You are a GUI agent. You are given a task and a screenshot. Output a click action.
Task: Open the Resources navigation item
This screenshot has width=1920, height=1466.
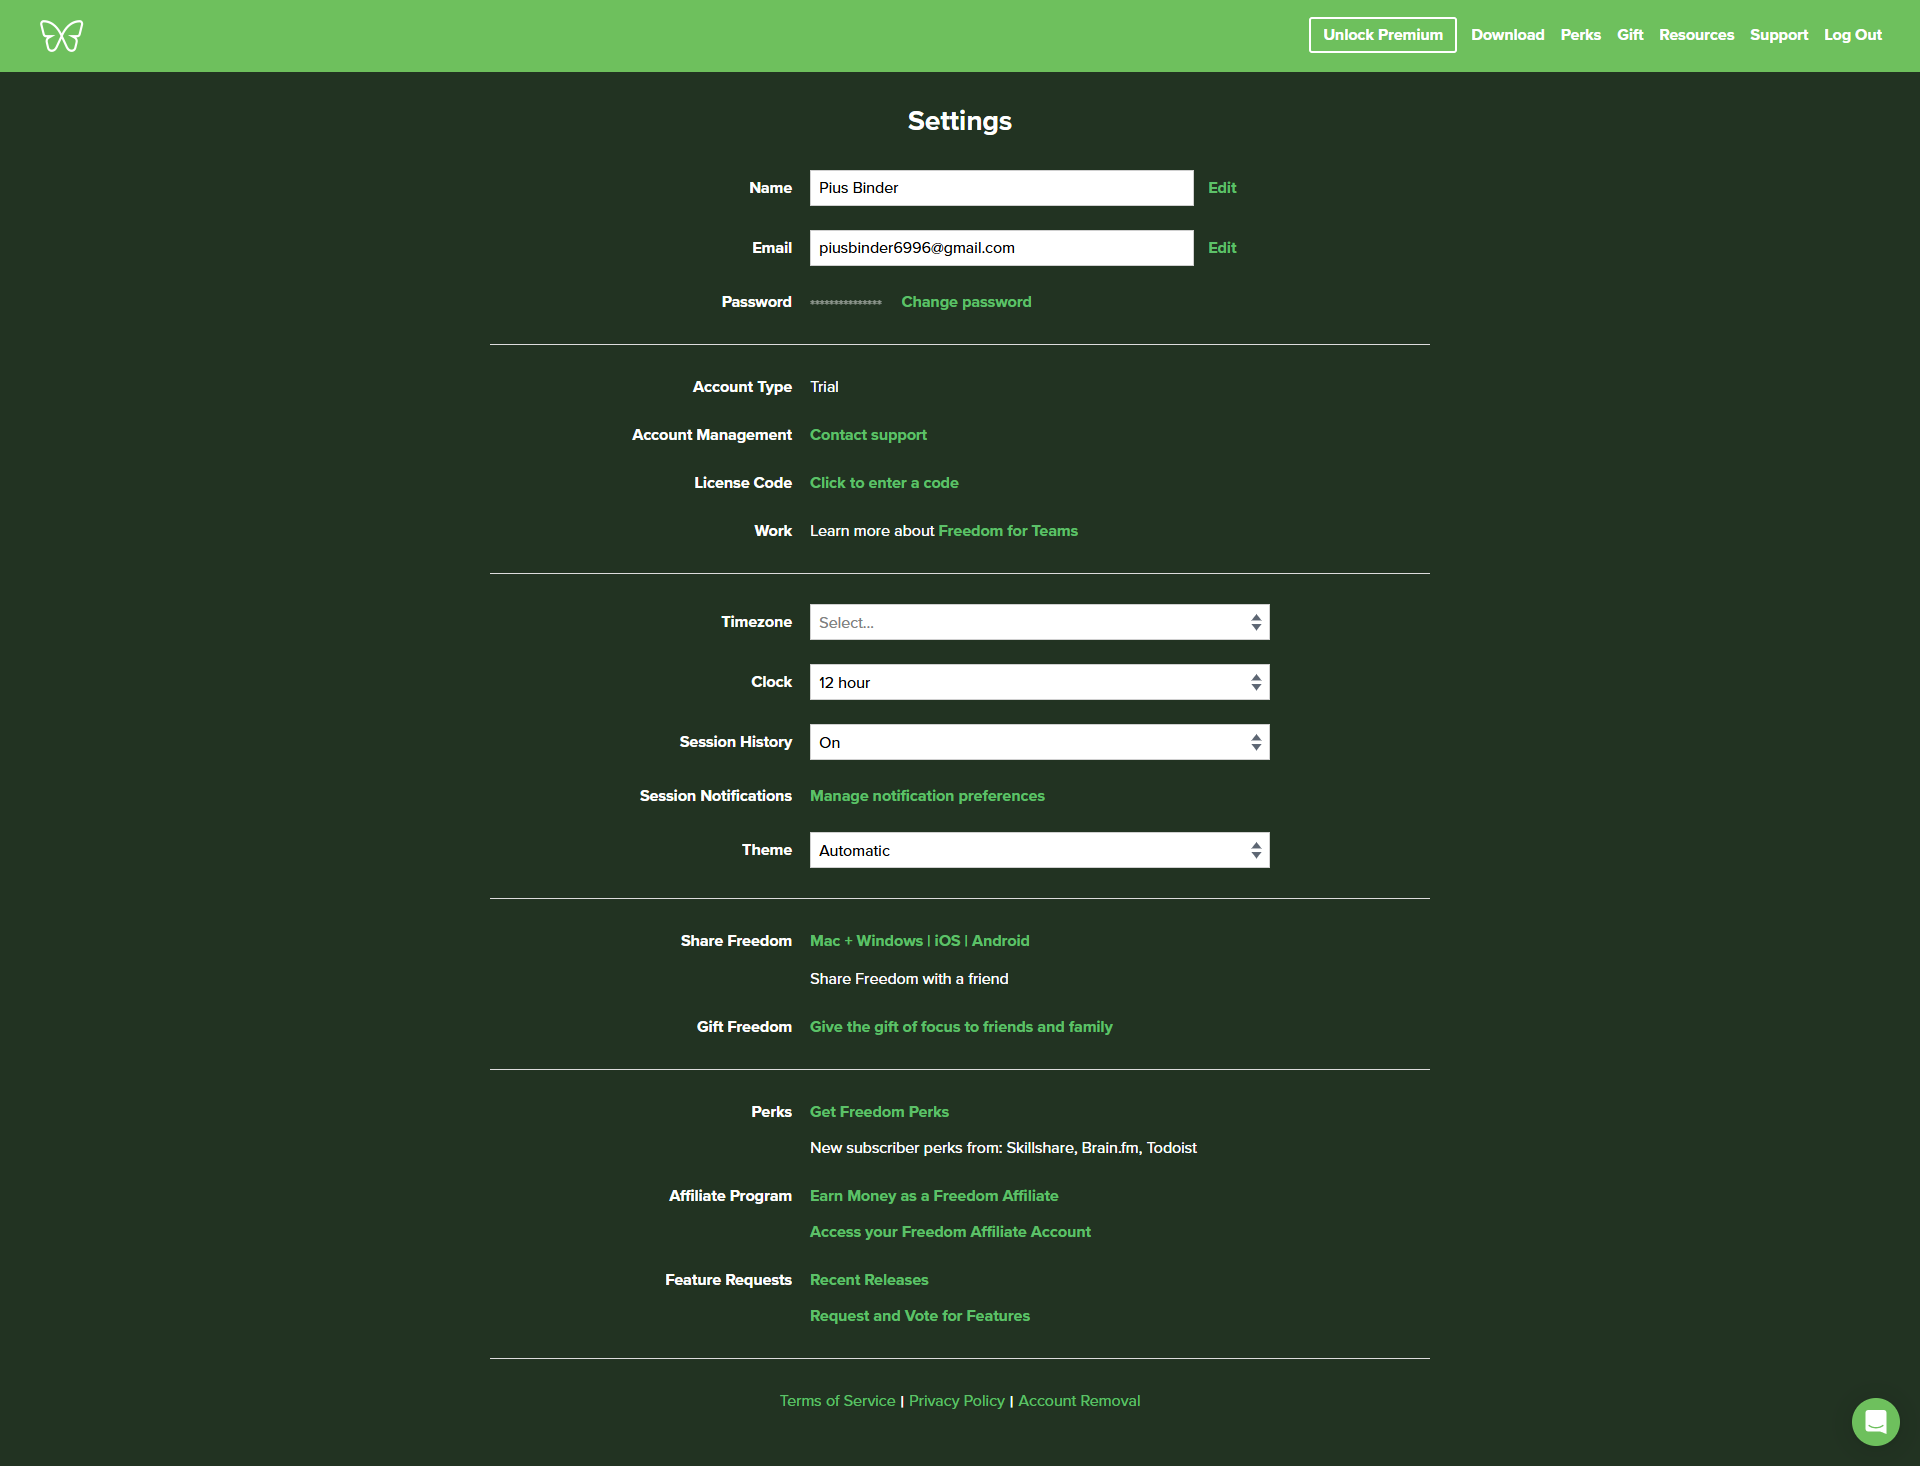(x=1696, y=35)
